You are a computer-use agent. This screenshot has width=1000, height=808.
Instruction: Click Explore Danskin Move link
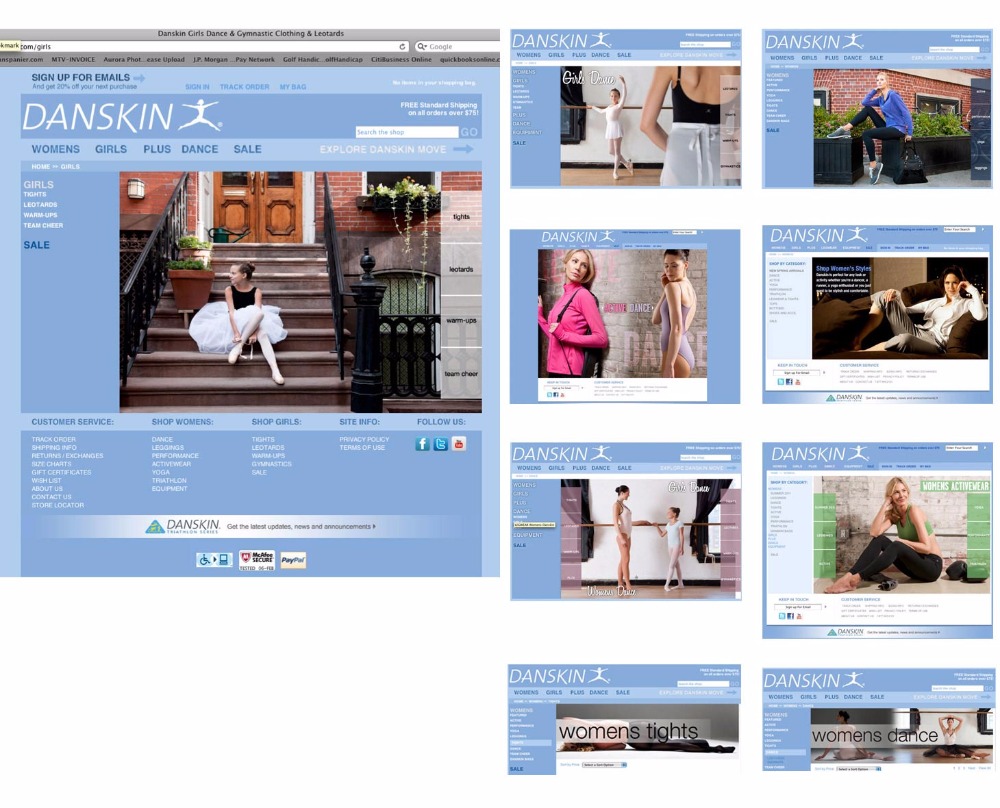coord(383,149)
